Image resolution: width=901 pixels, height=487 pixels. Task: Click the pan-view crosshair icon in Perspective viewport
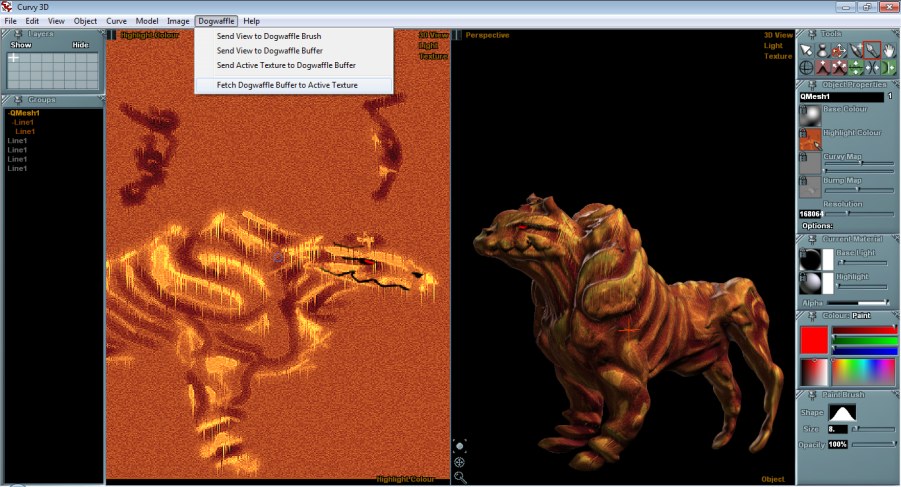click(460, 462)
